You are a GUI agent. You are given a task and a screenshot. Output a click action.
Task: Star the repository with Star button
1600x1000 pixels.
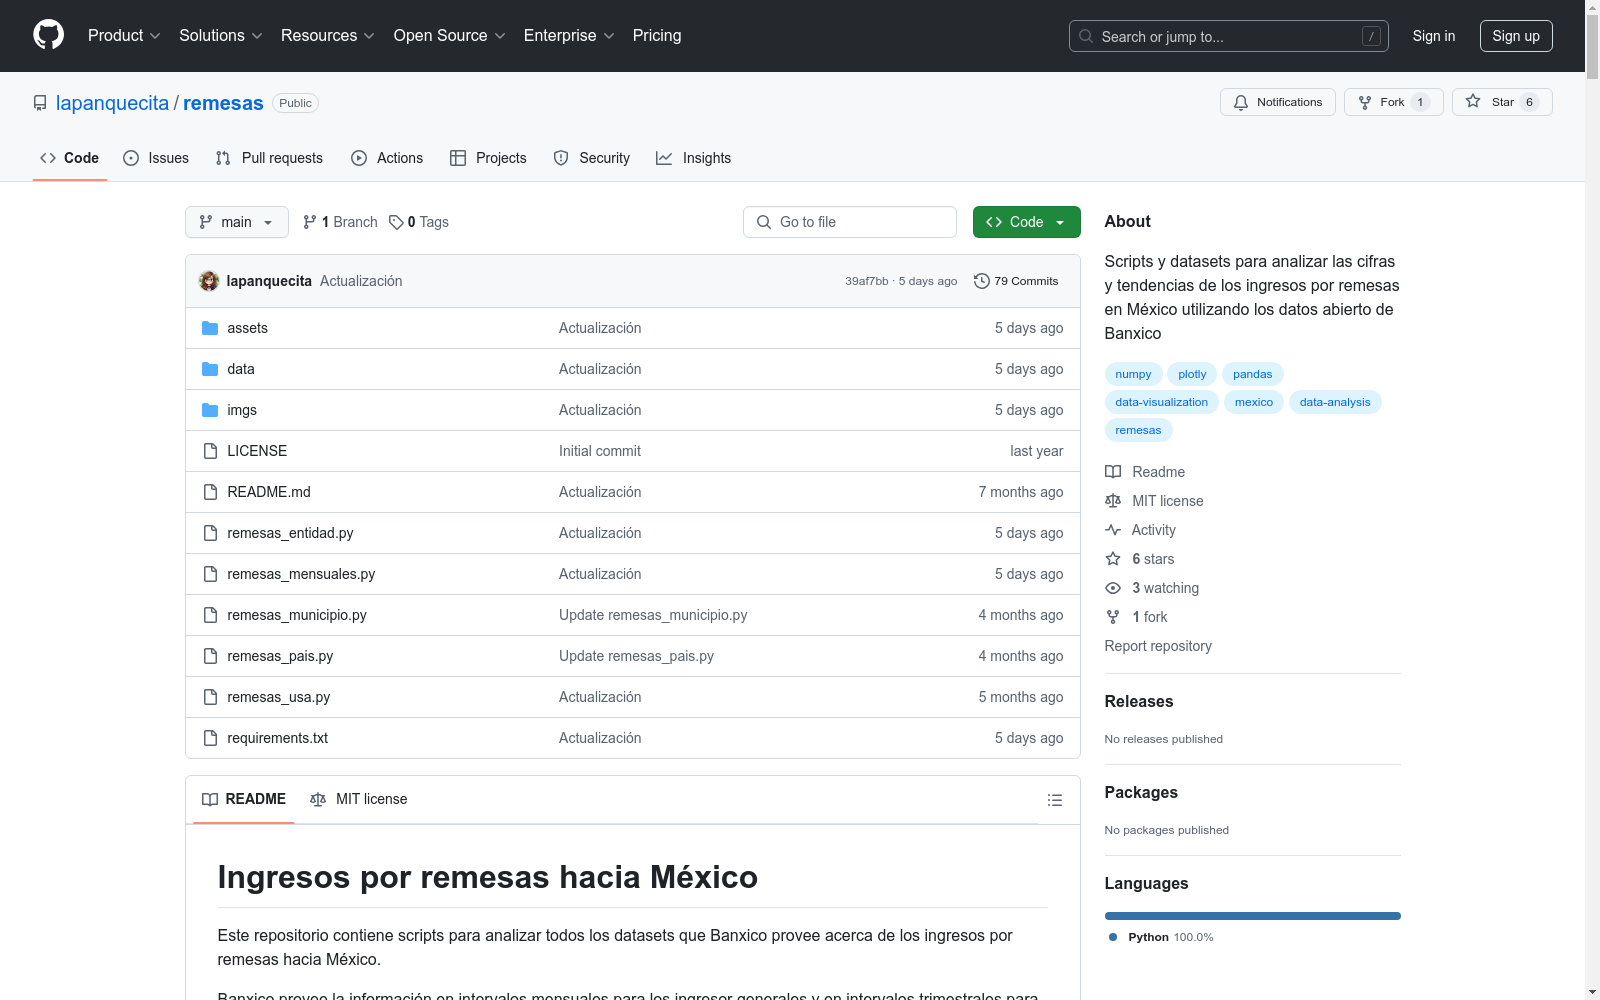click(x=1502, y=102)
